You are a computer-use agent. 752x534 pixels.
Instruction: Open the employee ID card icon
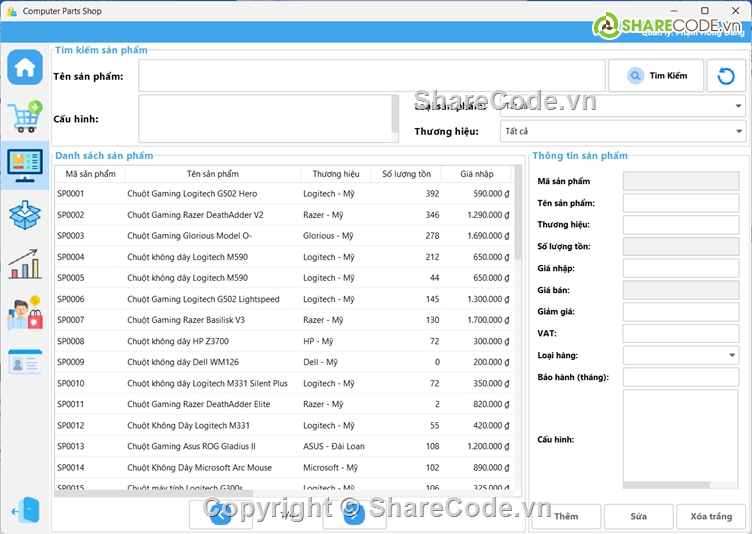(25, 362)
